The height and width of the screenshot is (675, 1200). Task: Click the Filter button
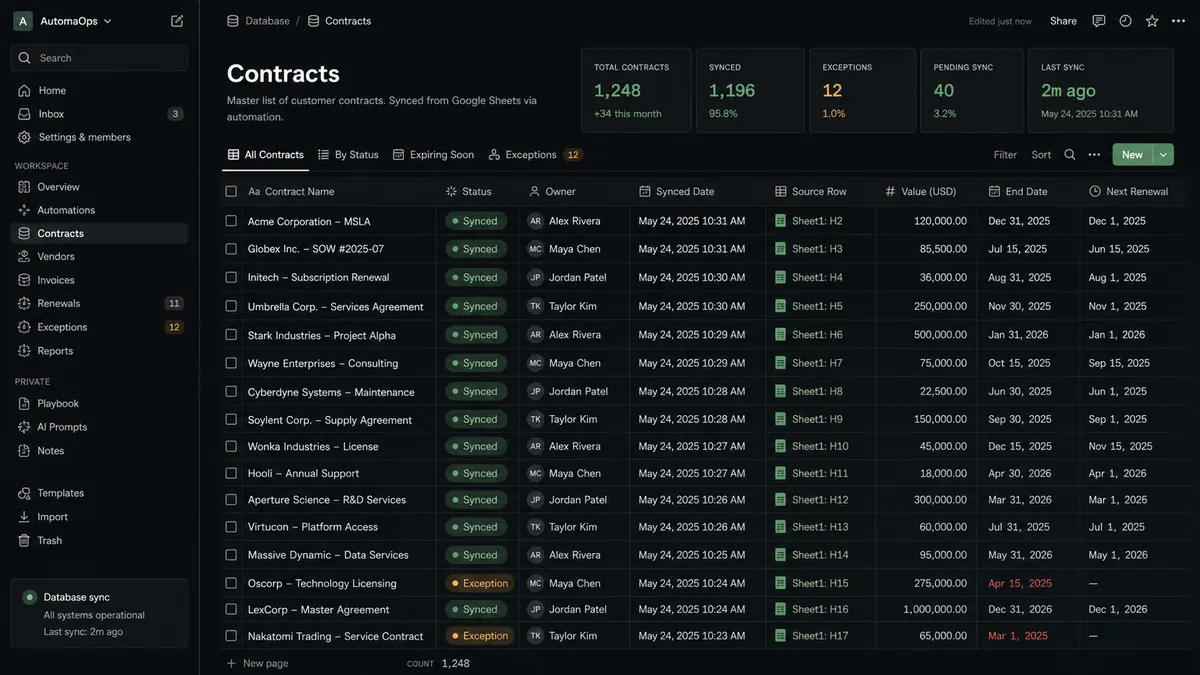pyautogui.click(x=1005, y=155)
